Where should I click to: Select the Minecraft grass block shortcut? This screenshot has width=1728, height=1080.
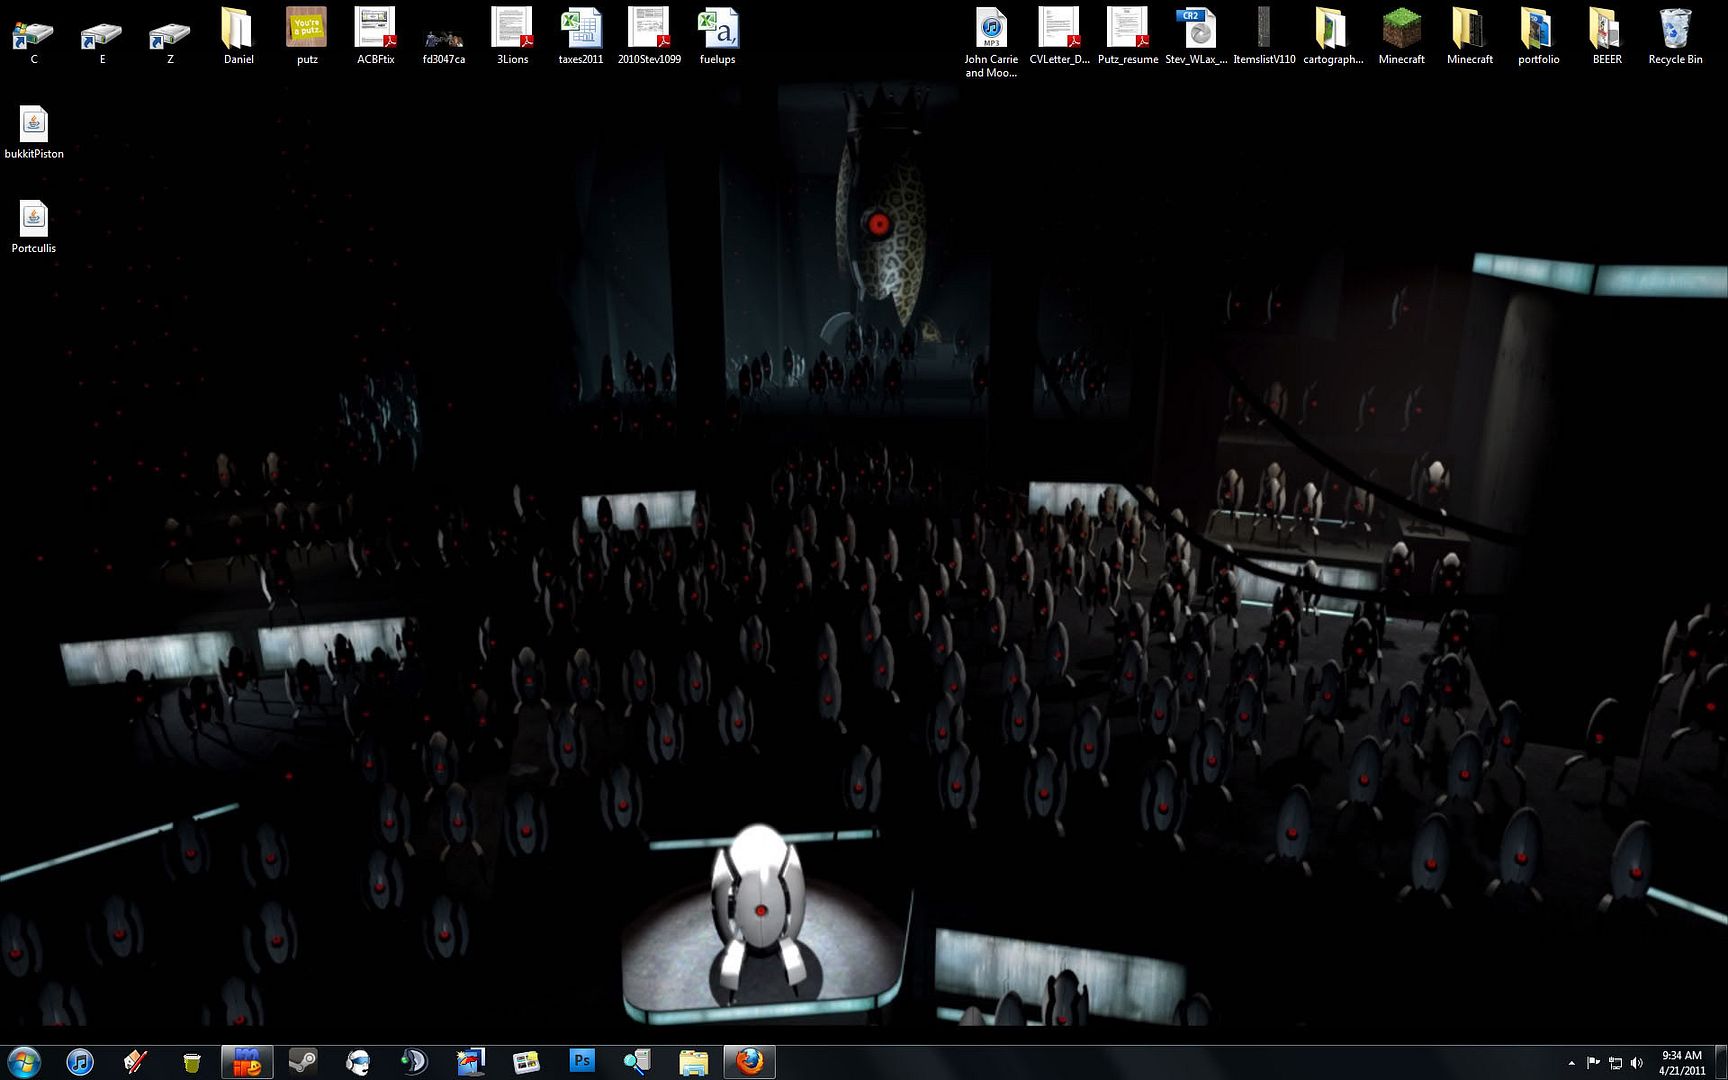[1401, 35]
